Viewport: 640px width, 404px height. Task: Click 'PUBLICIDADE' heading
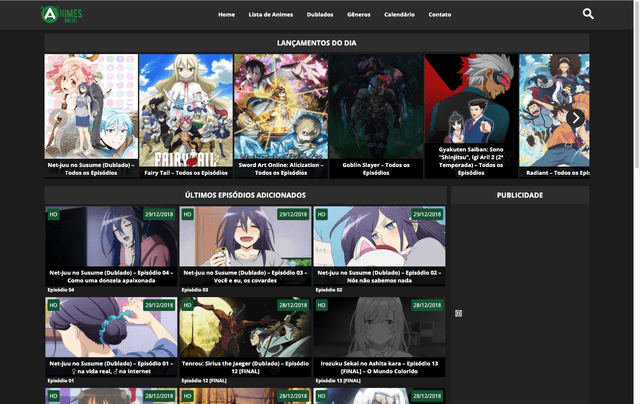pyautogui.click(x=520, y=195)
